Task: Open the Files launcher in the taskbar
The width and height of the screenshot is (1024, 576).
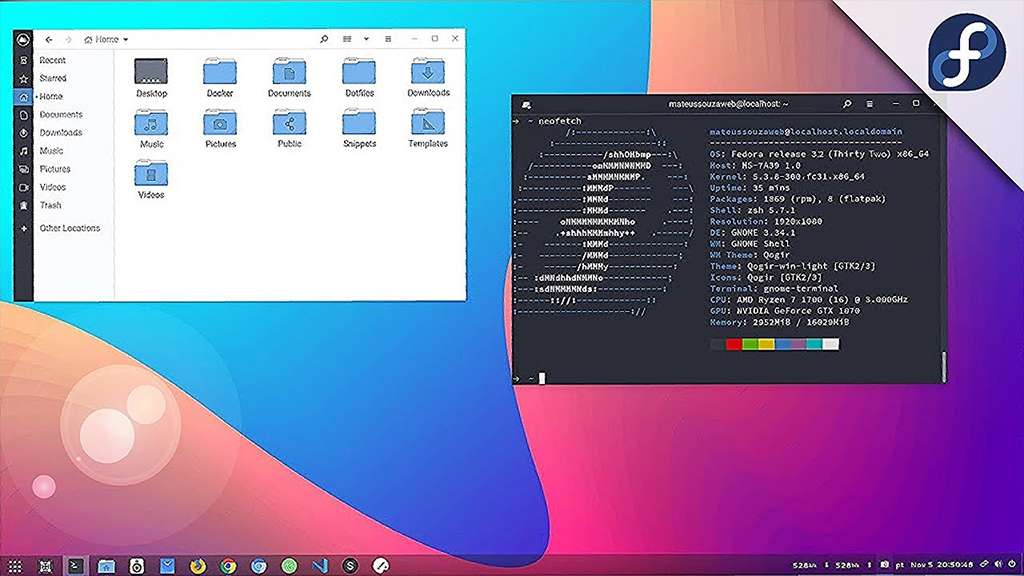Action: pos(106,566)
